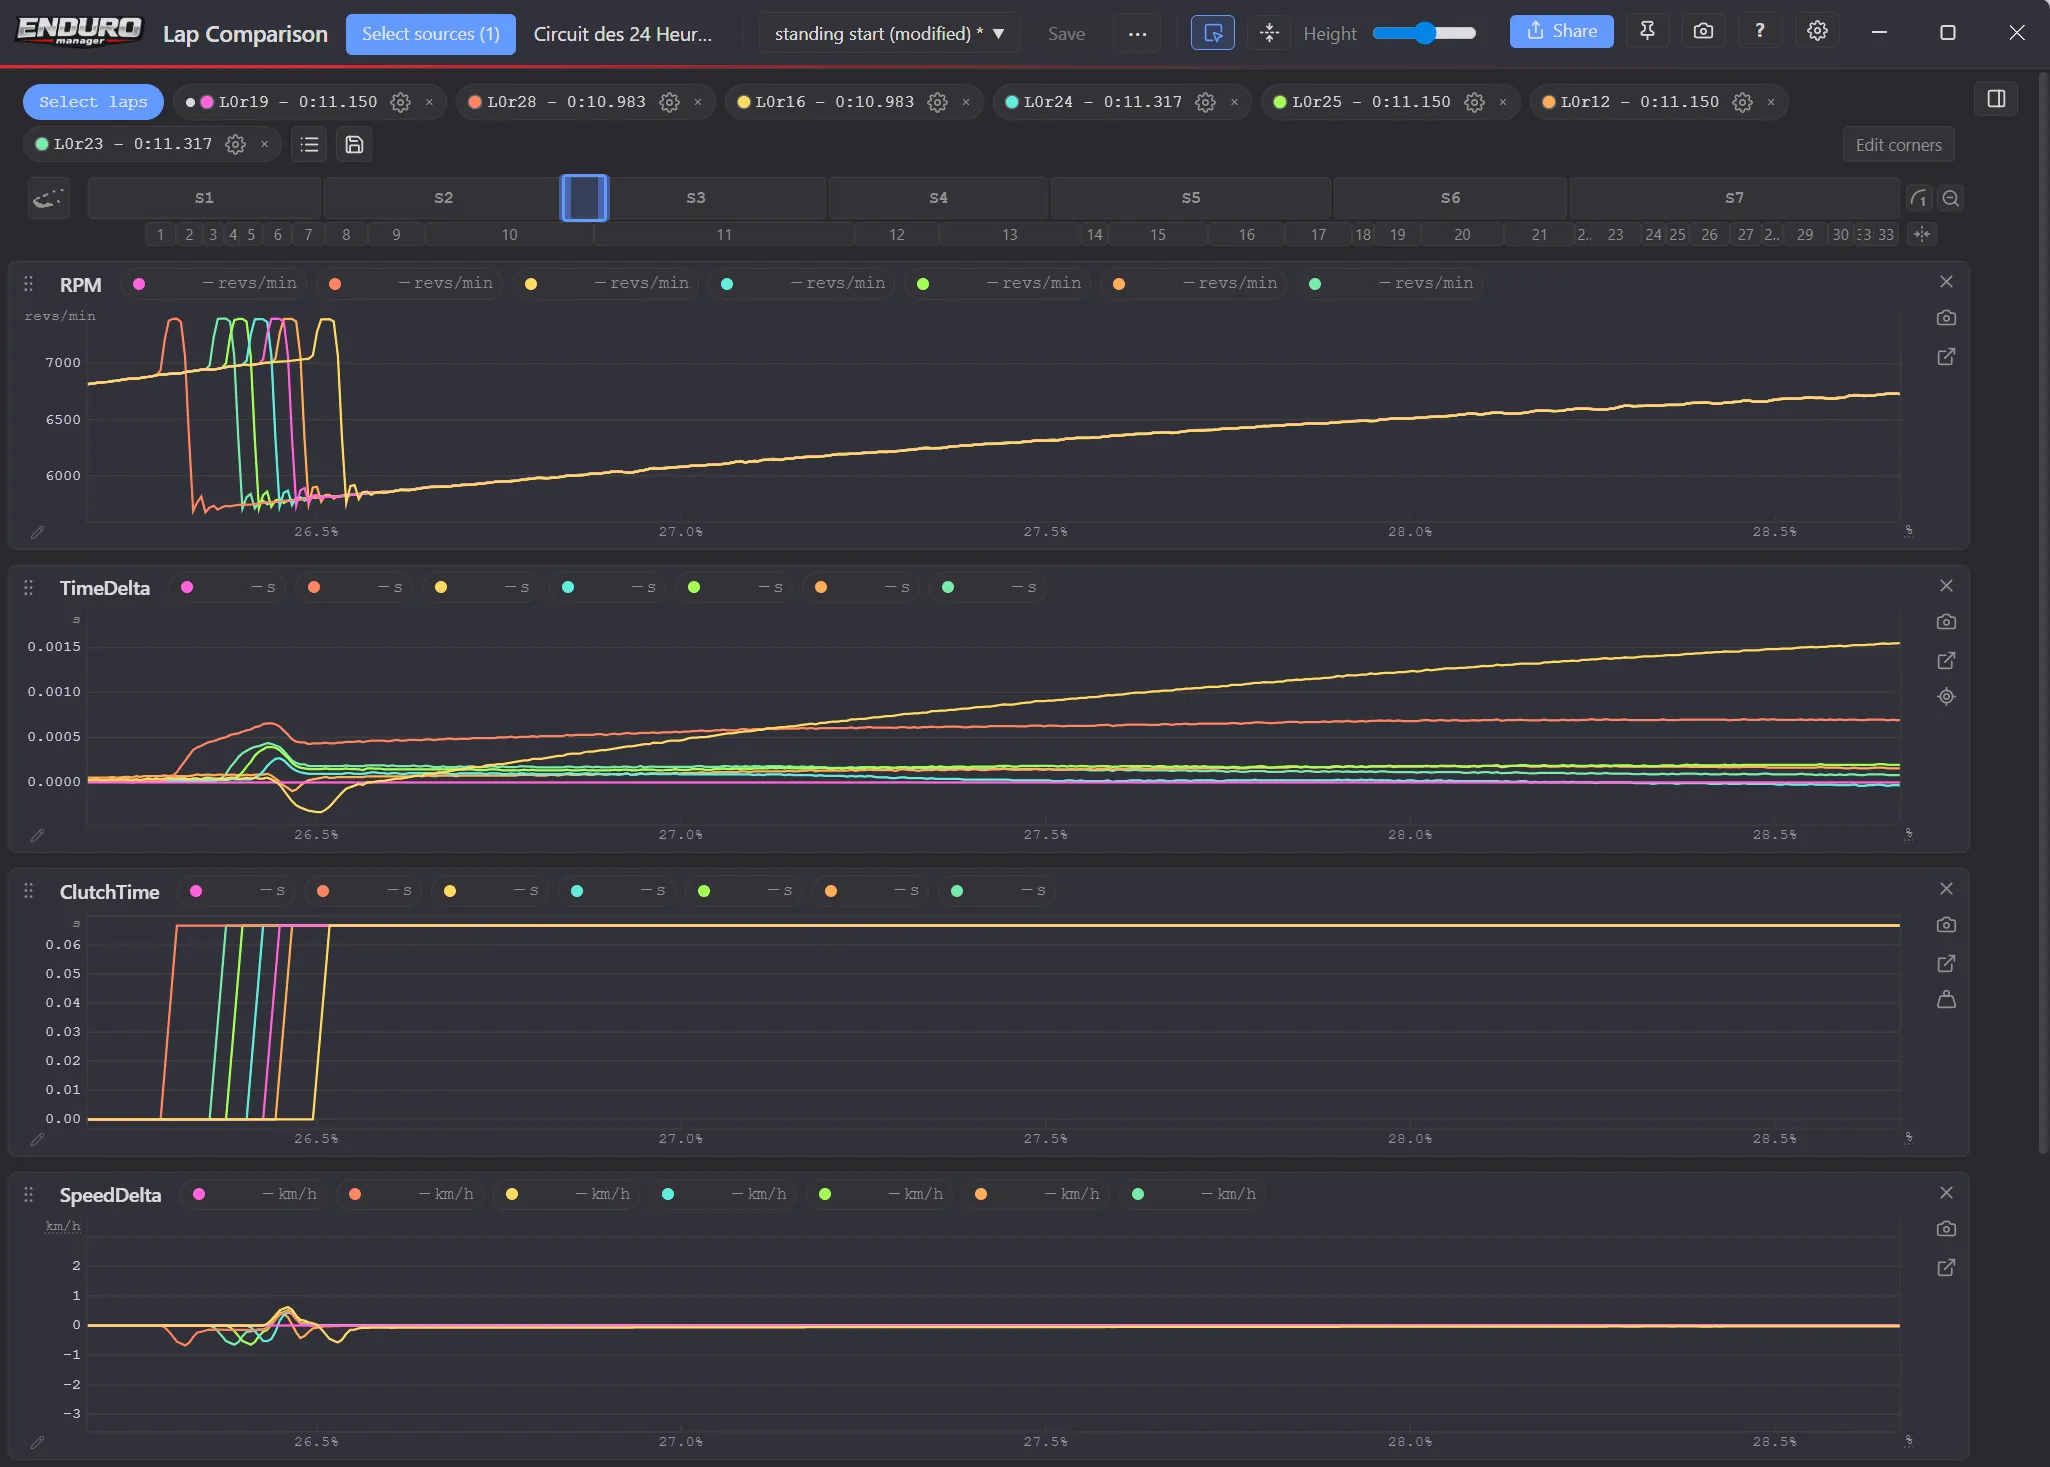The height and width of the screenshot is (1467, 2050).
Task: Close the TimeDelta chart panel
Action: [1946, 586]
